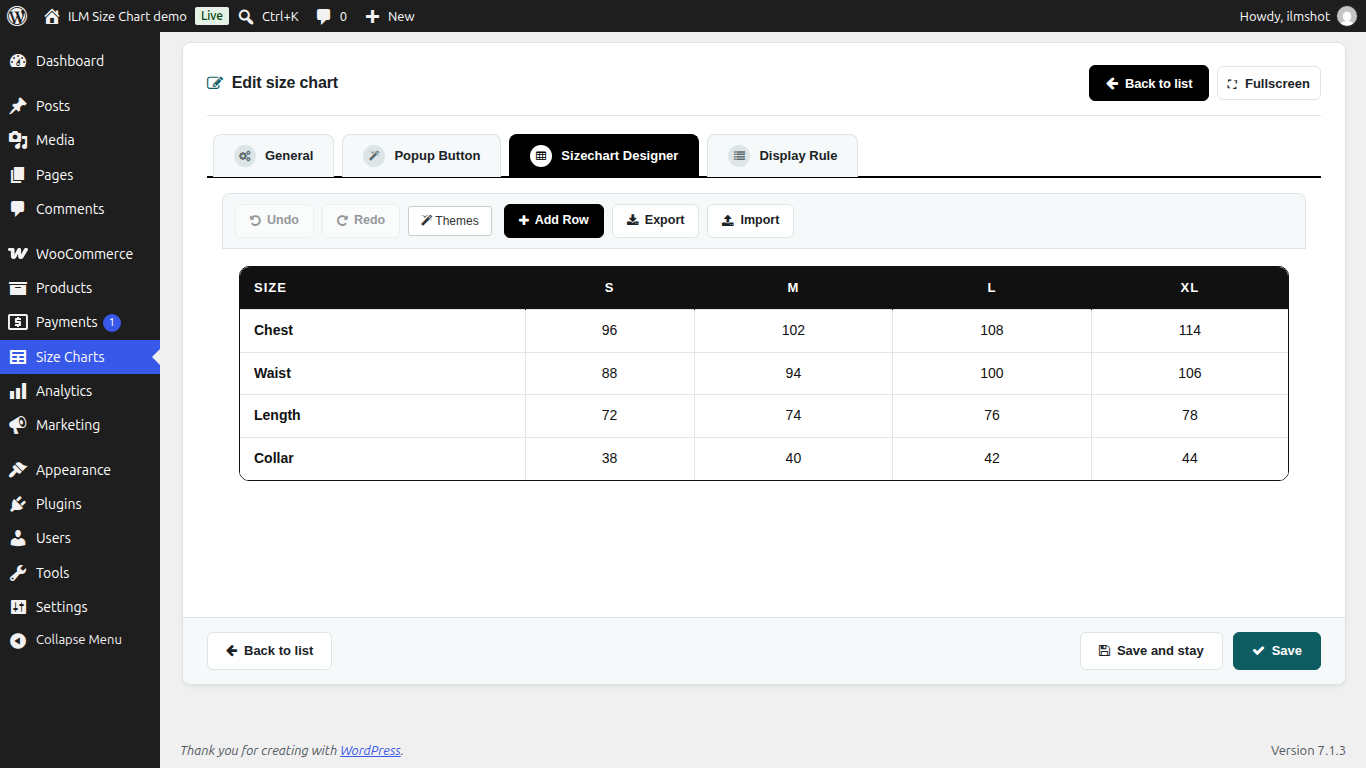Click the Media icon in sidebar
Image resolution: width=1366 pixels, height=768 pixels.
18,140
